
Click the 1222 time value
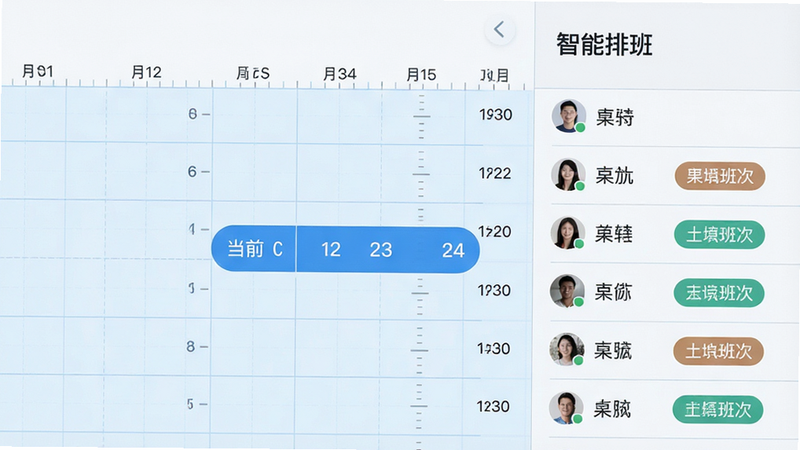pyautogui.click(x=495, y=173)
